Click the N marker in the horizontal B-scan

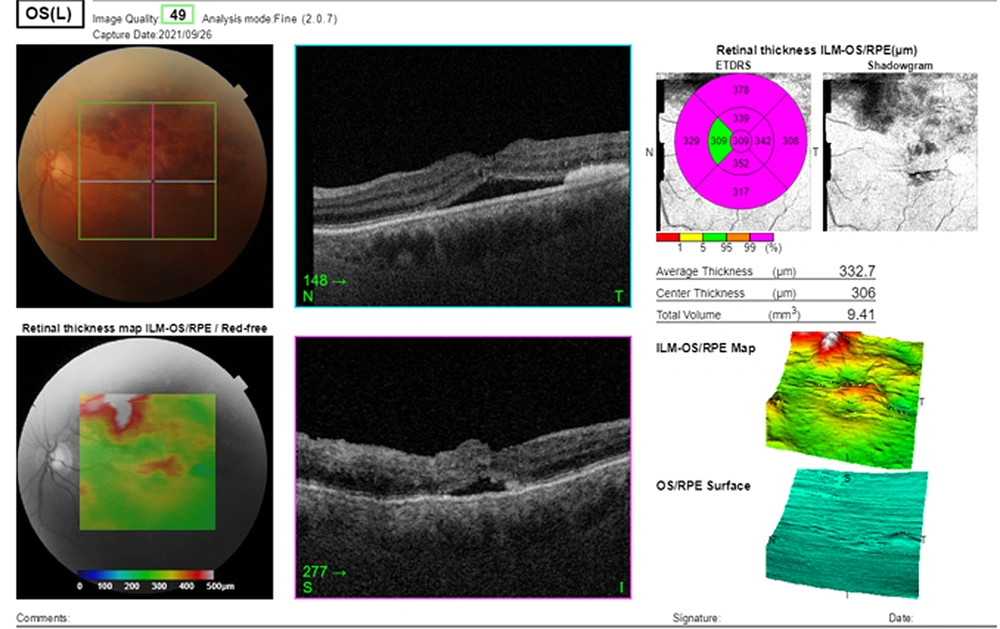tap(308, 297)
